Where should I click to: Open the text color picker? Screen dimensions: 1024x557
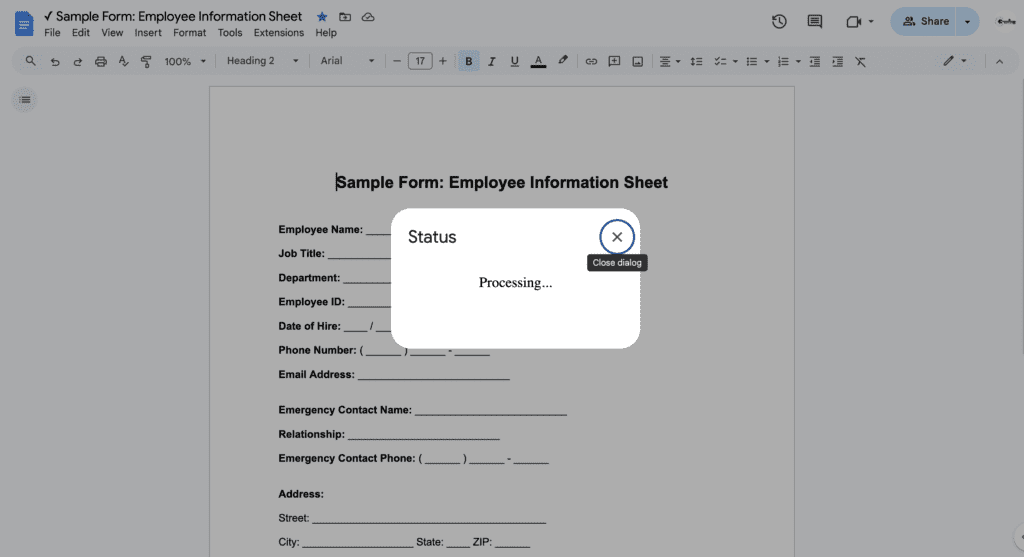click(x=538, y=61)
